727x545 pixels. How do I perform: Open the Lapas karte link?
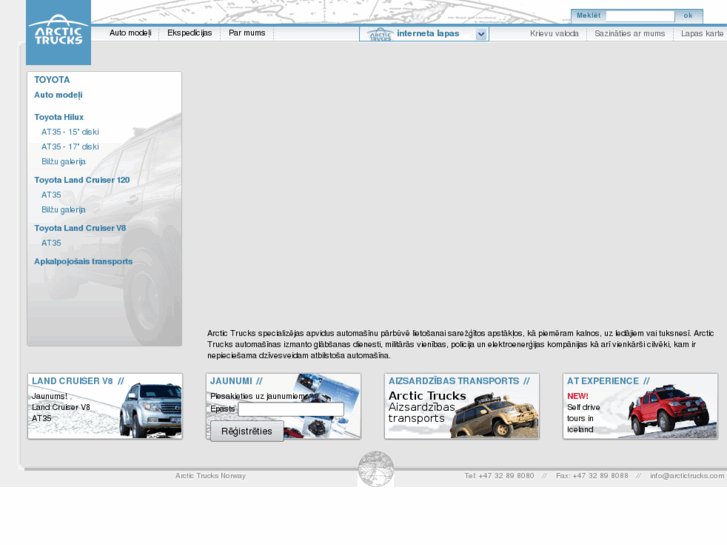(702, 33)
